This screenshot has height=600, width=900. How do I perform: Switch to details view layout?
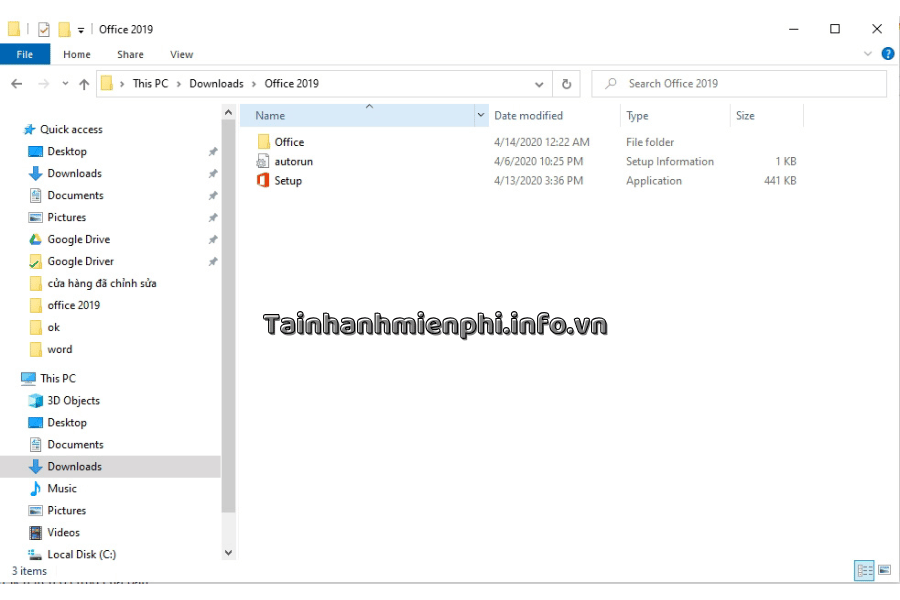pyautogui.click(x=864, y=570)
